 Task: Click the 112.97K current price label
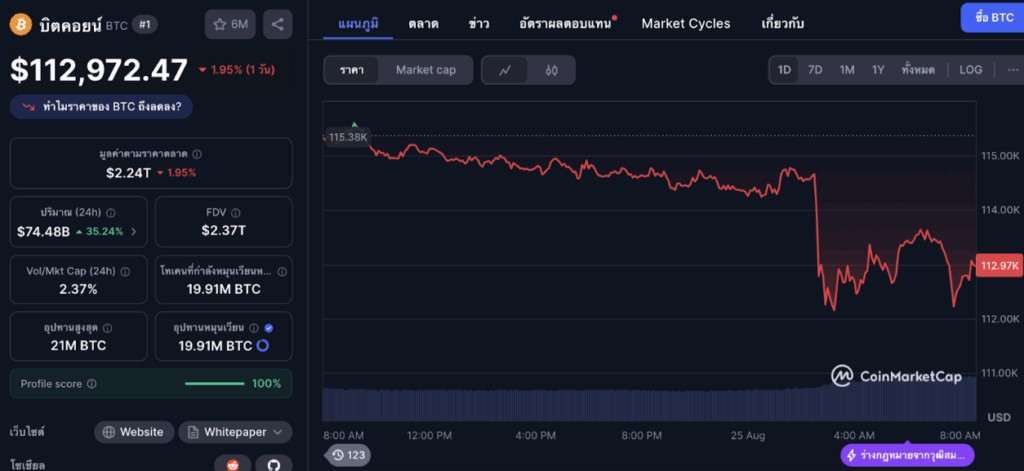(x=999, y=265)
